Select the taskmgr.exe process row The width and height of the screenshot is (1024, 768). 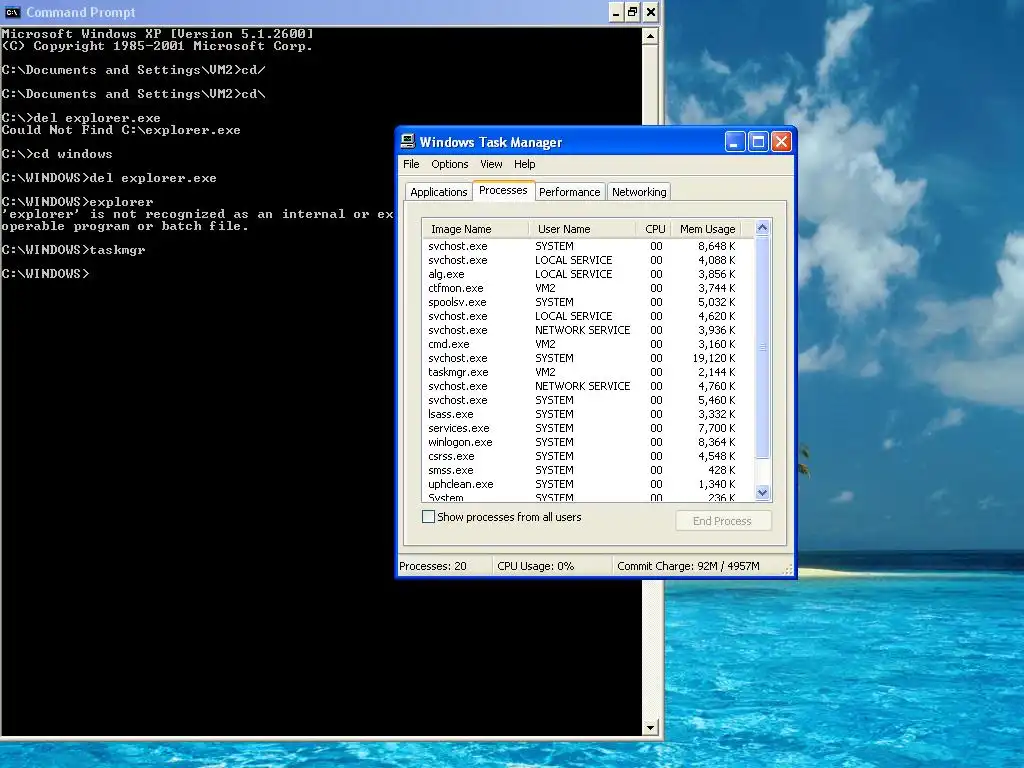[x=588, y=372]
